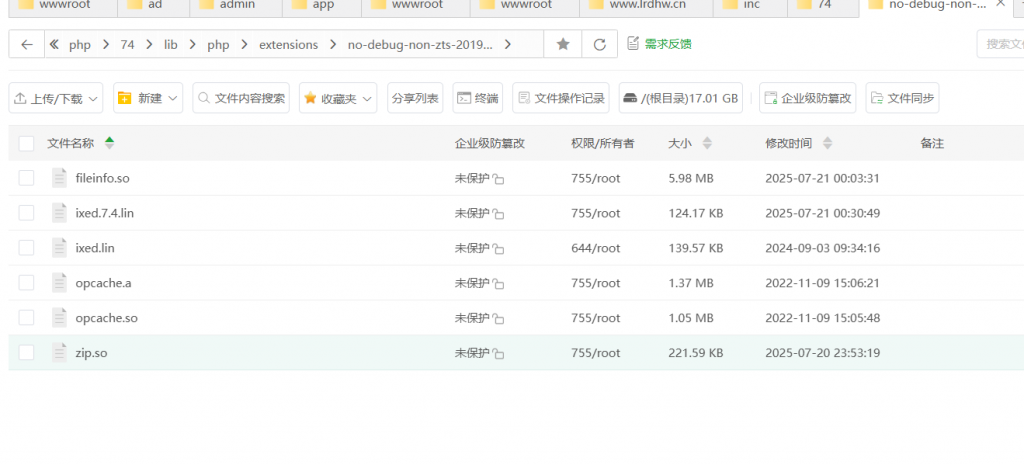Expand chevron after no-debug-non-zts breadcrumb
1024x465 pixels.
click(x=508, y=44)
